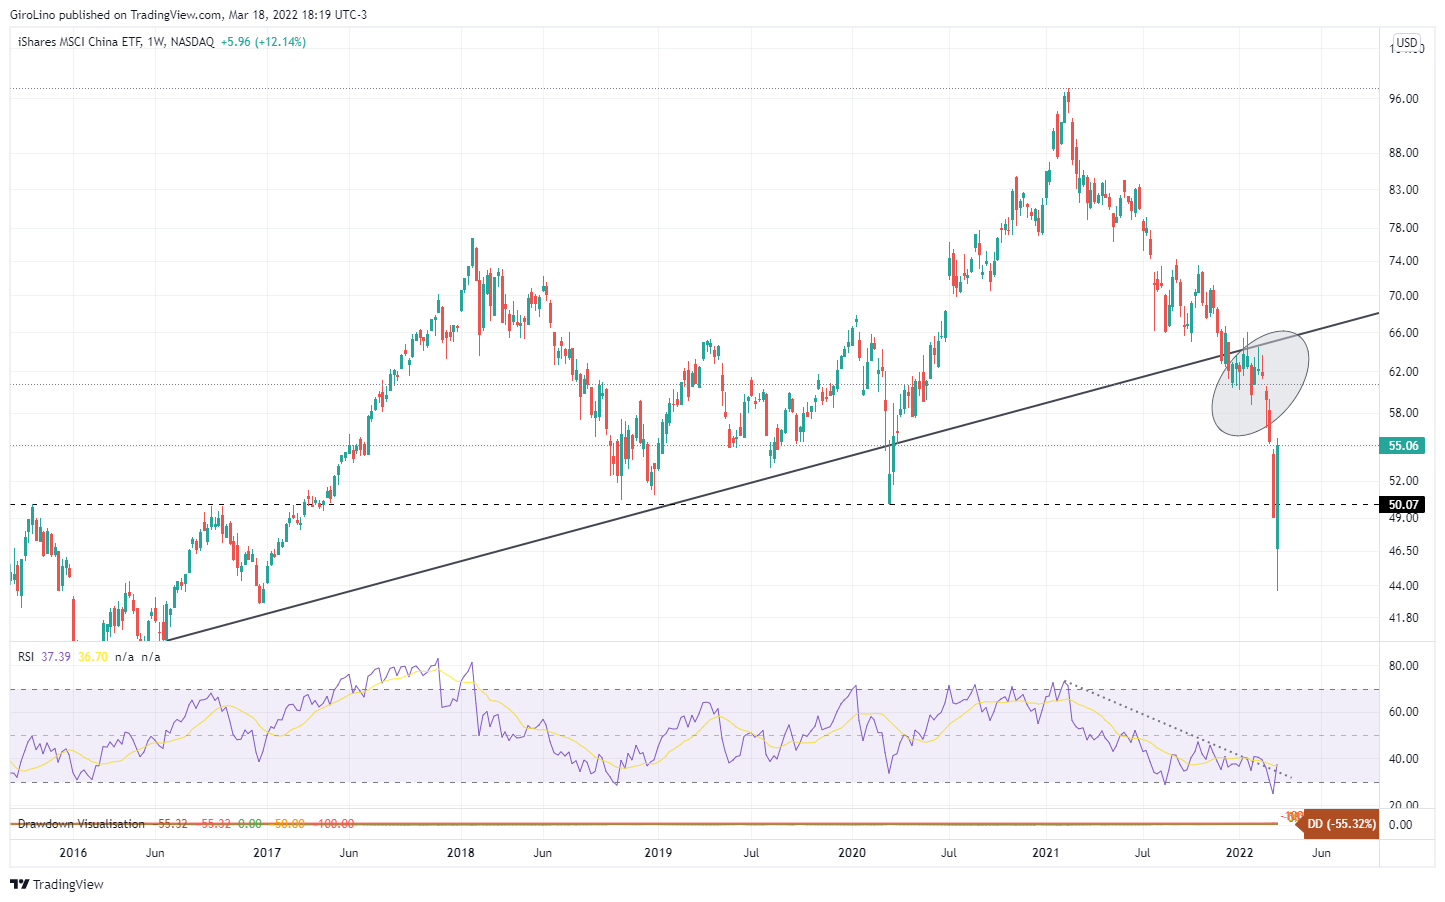Click the 2019 time axis label
This screenshot has width=1445, height=902.
658,853
